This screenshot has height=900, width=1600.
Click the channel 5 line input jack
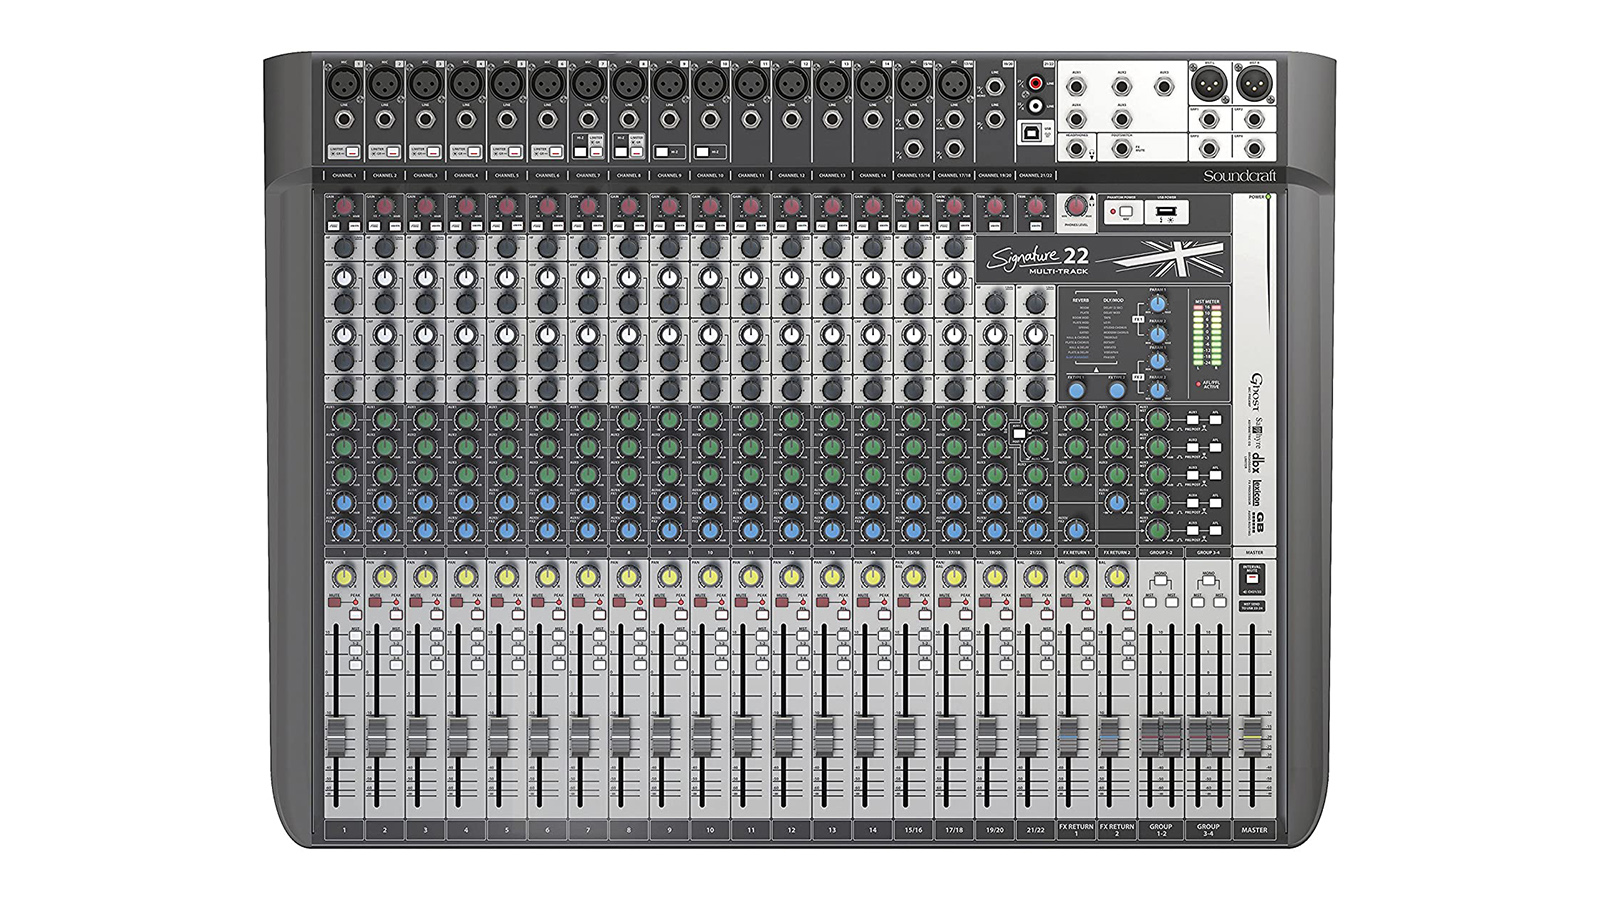tap(507, 119)
